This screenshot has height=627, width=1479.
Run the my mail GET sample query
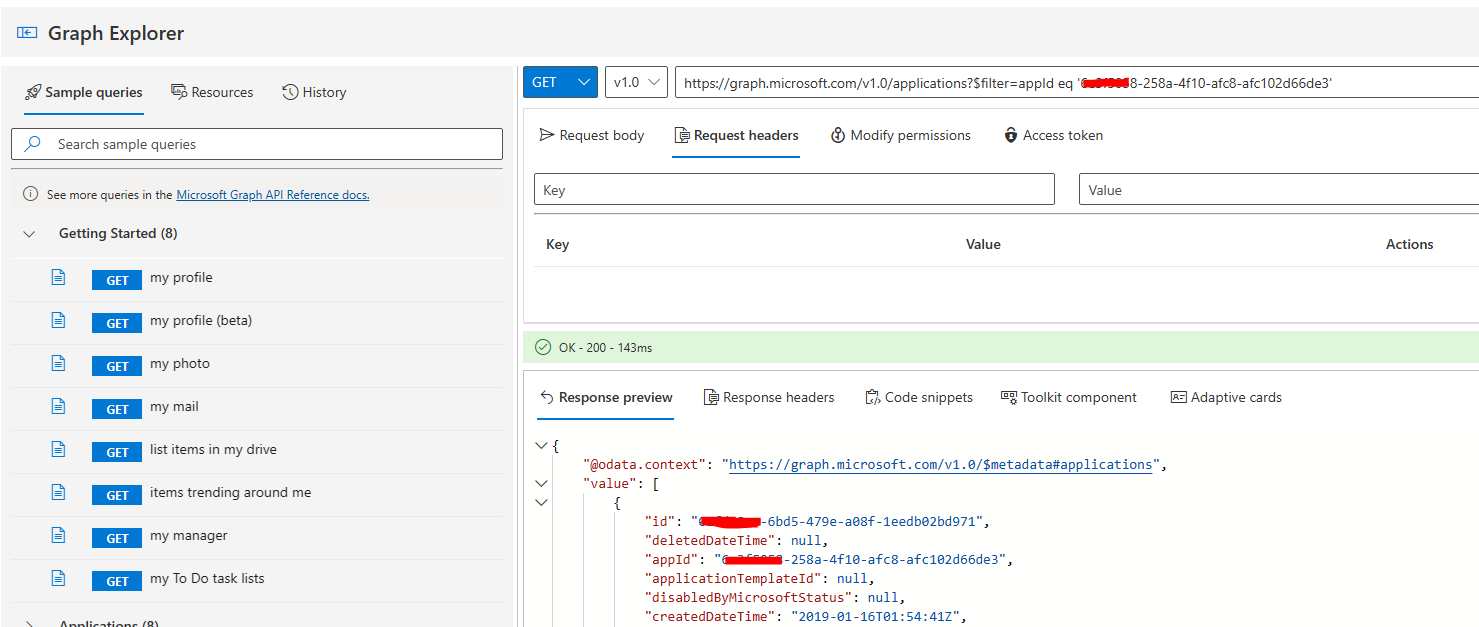(117, 409)
